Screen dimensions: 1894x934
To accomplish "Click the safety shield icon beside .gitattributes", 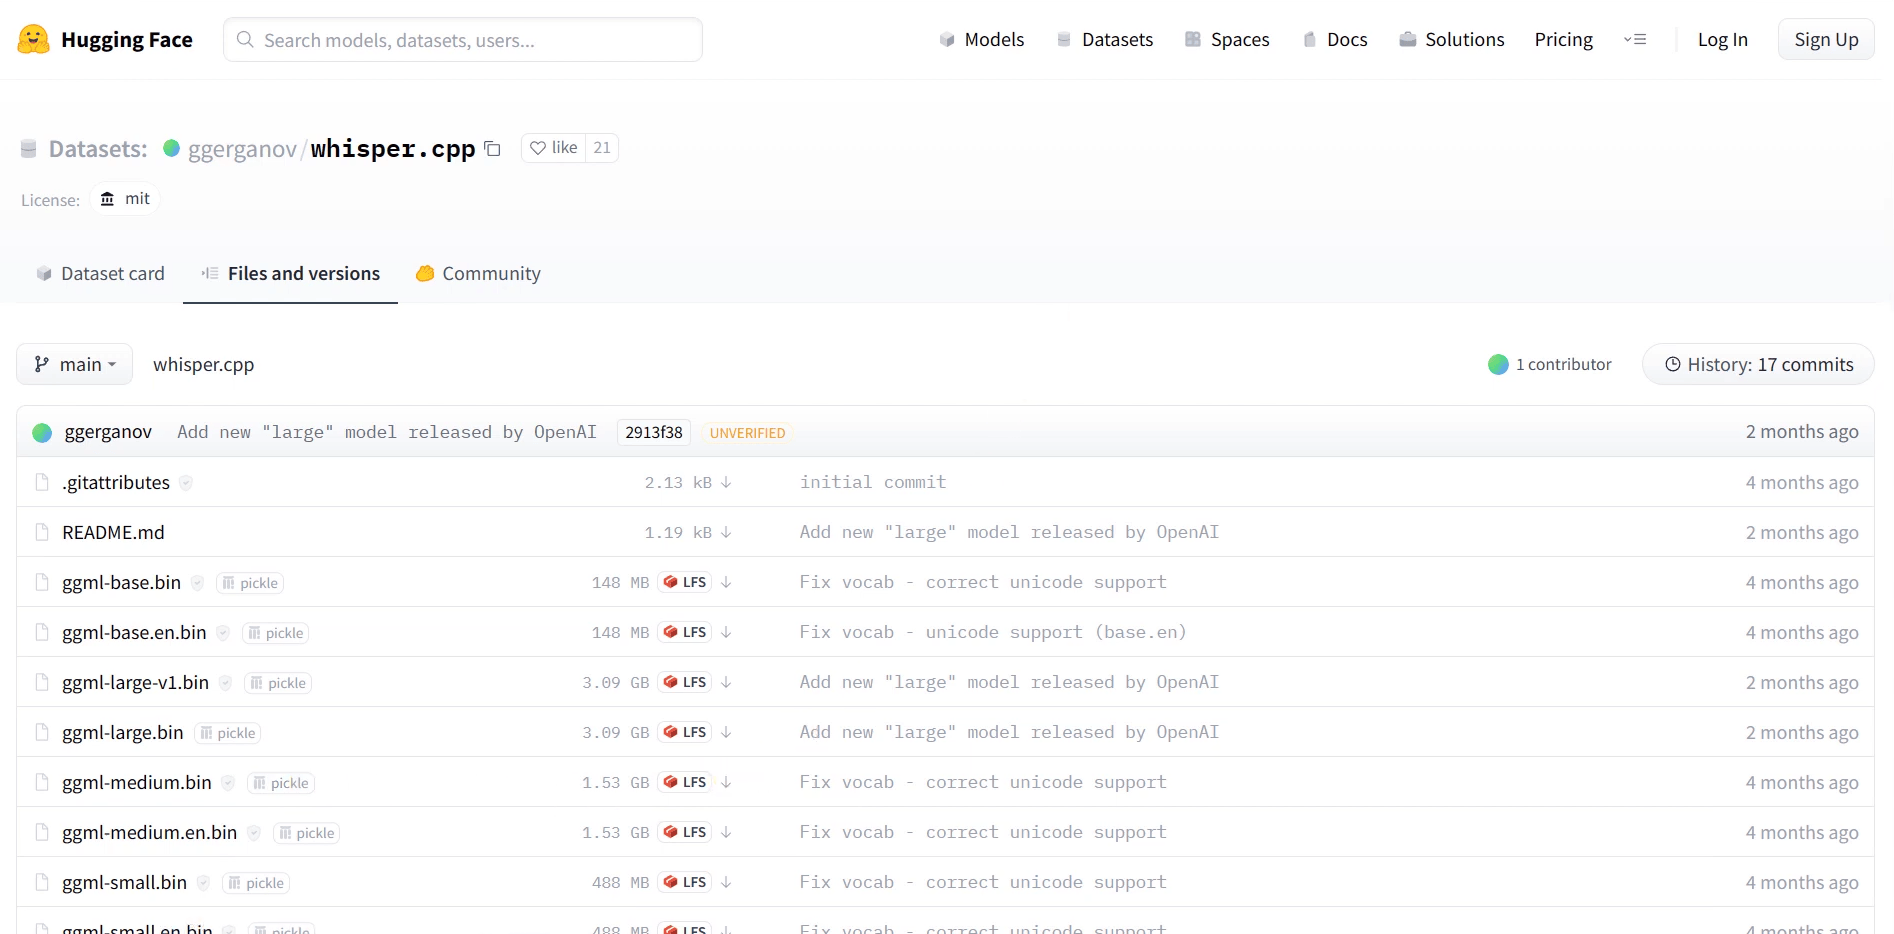I will [x=186, y=483].
